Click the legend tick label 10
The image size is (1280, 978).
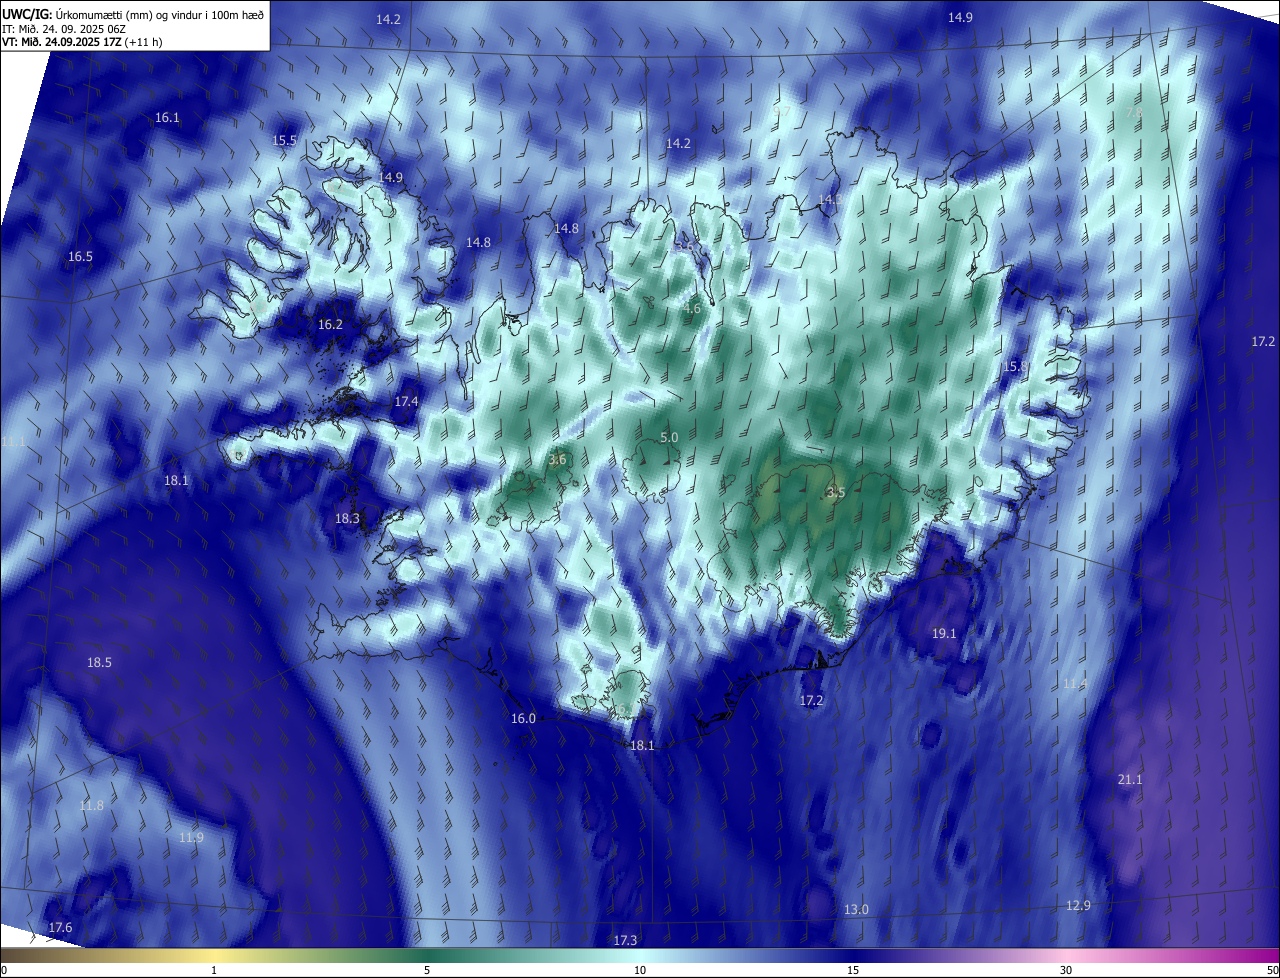point(640,971)
